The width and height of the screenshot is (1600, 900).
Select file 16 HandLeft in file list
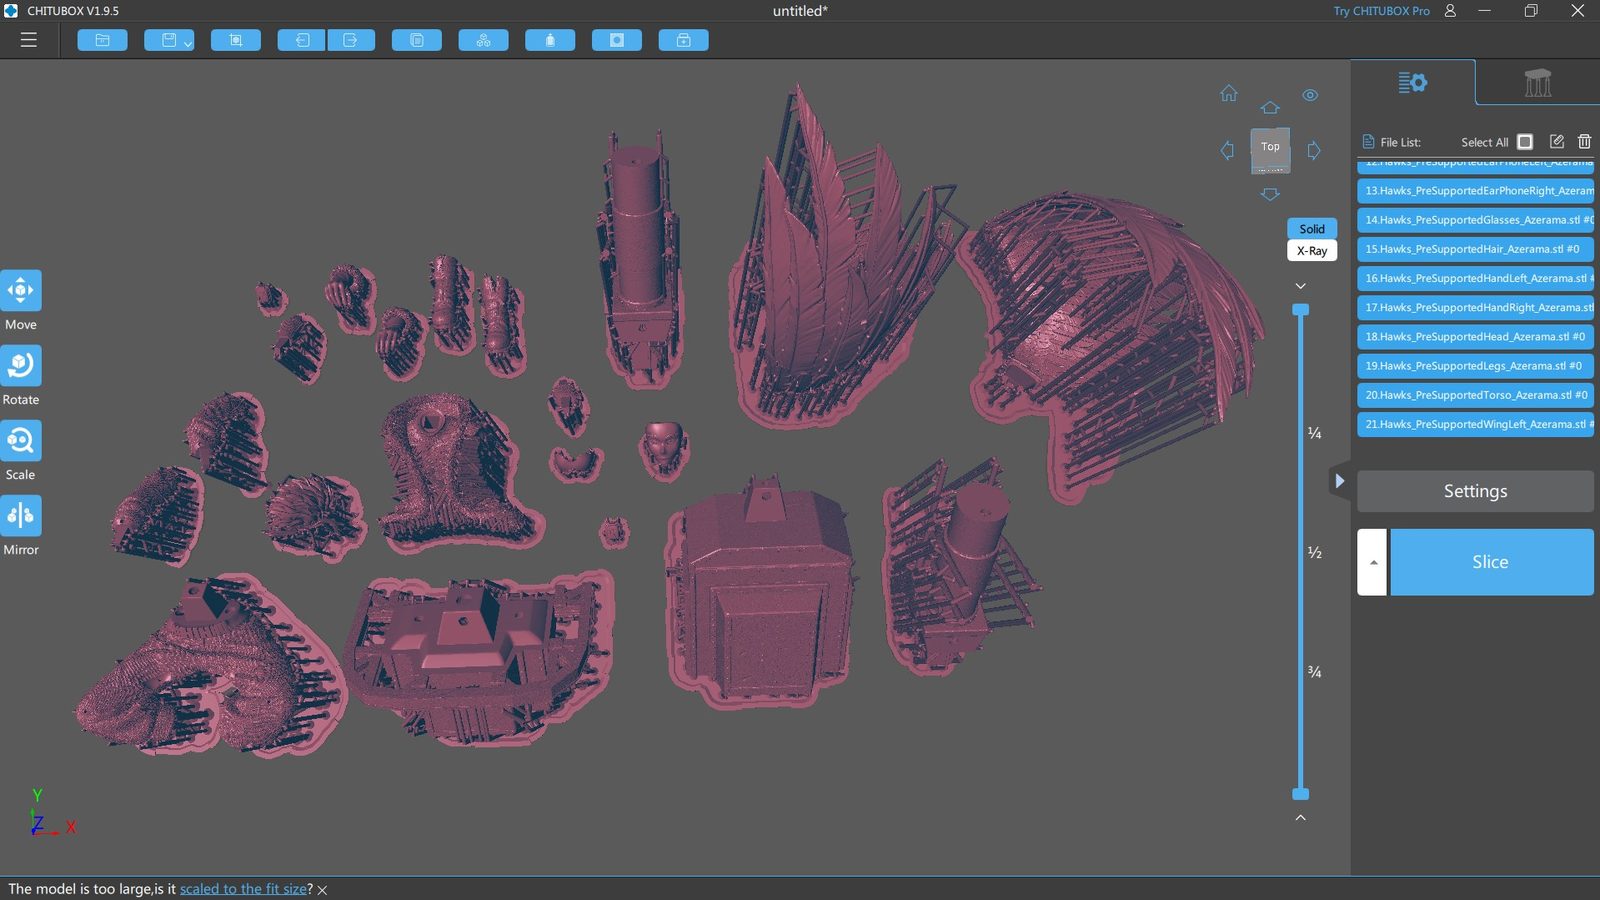pyautogui.click(x=1475, y=278)
